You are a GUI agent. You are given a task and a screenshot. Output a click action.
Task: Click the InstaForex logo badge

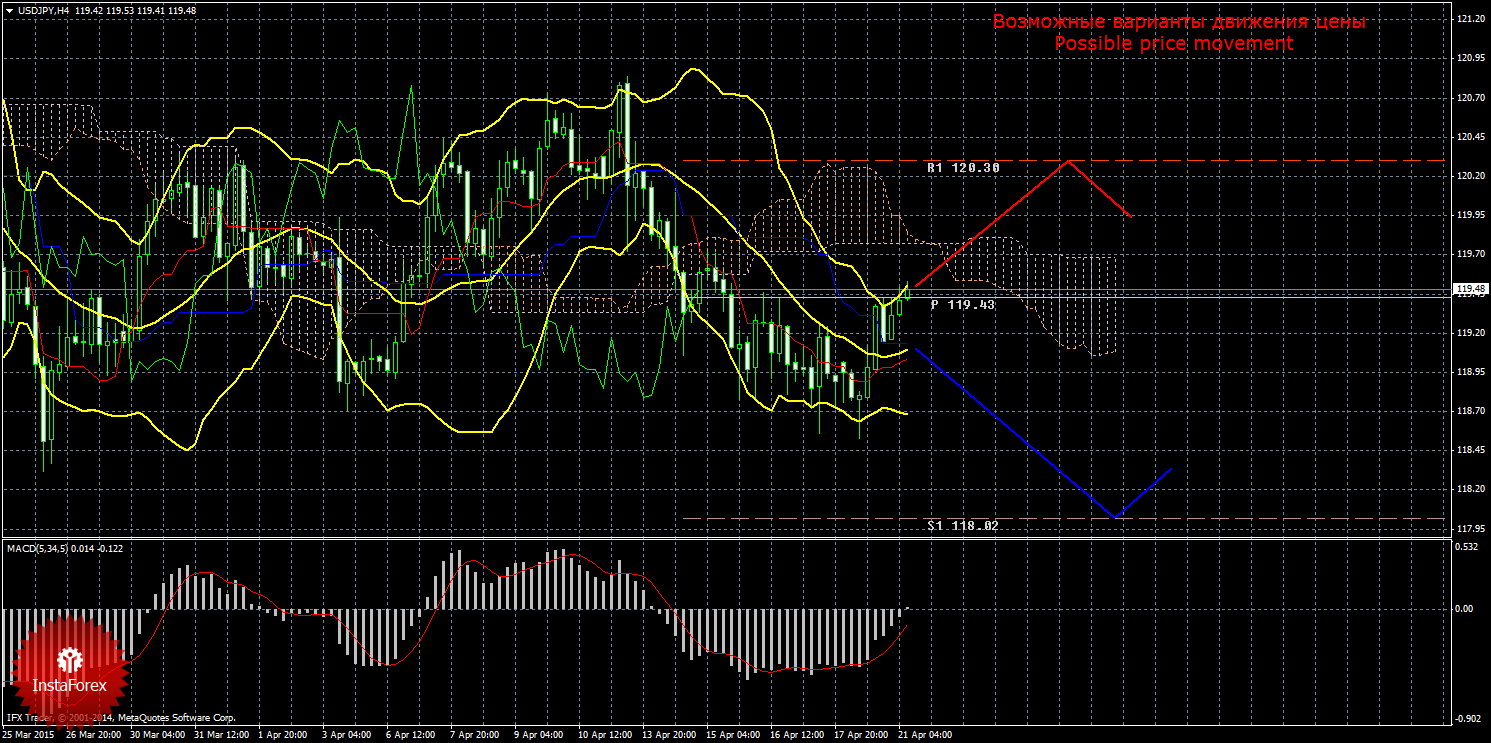69,669
